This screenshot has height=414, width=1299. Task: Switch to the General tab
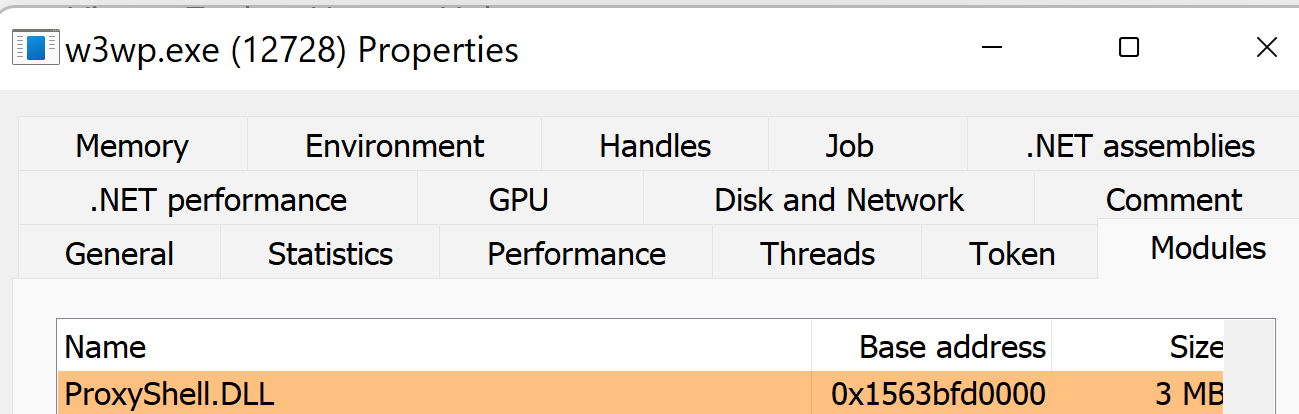tap(119, 254)
